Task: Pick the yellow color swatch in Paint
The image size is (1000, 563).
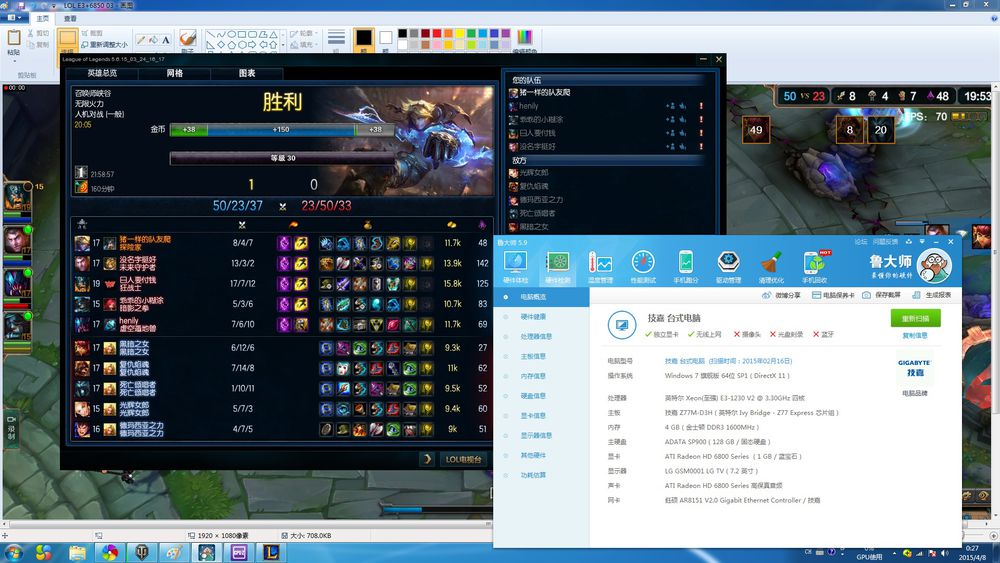Action: click(x=460, y=33)
